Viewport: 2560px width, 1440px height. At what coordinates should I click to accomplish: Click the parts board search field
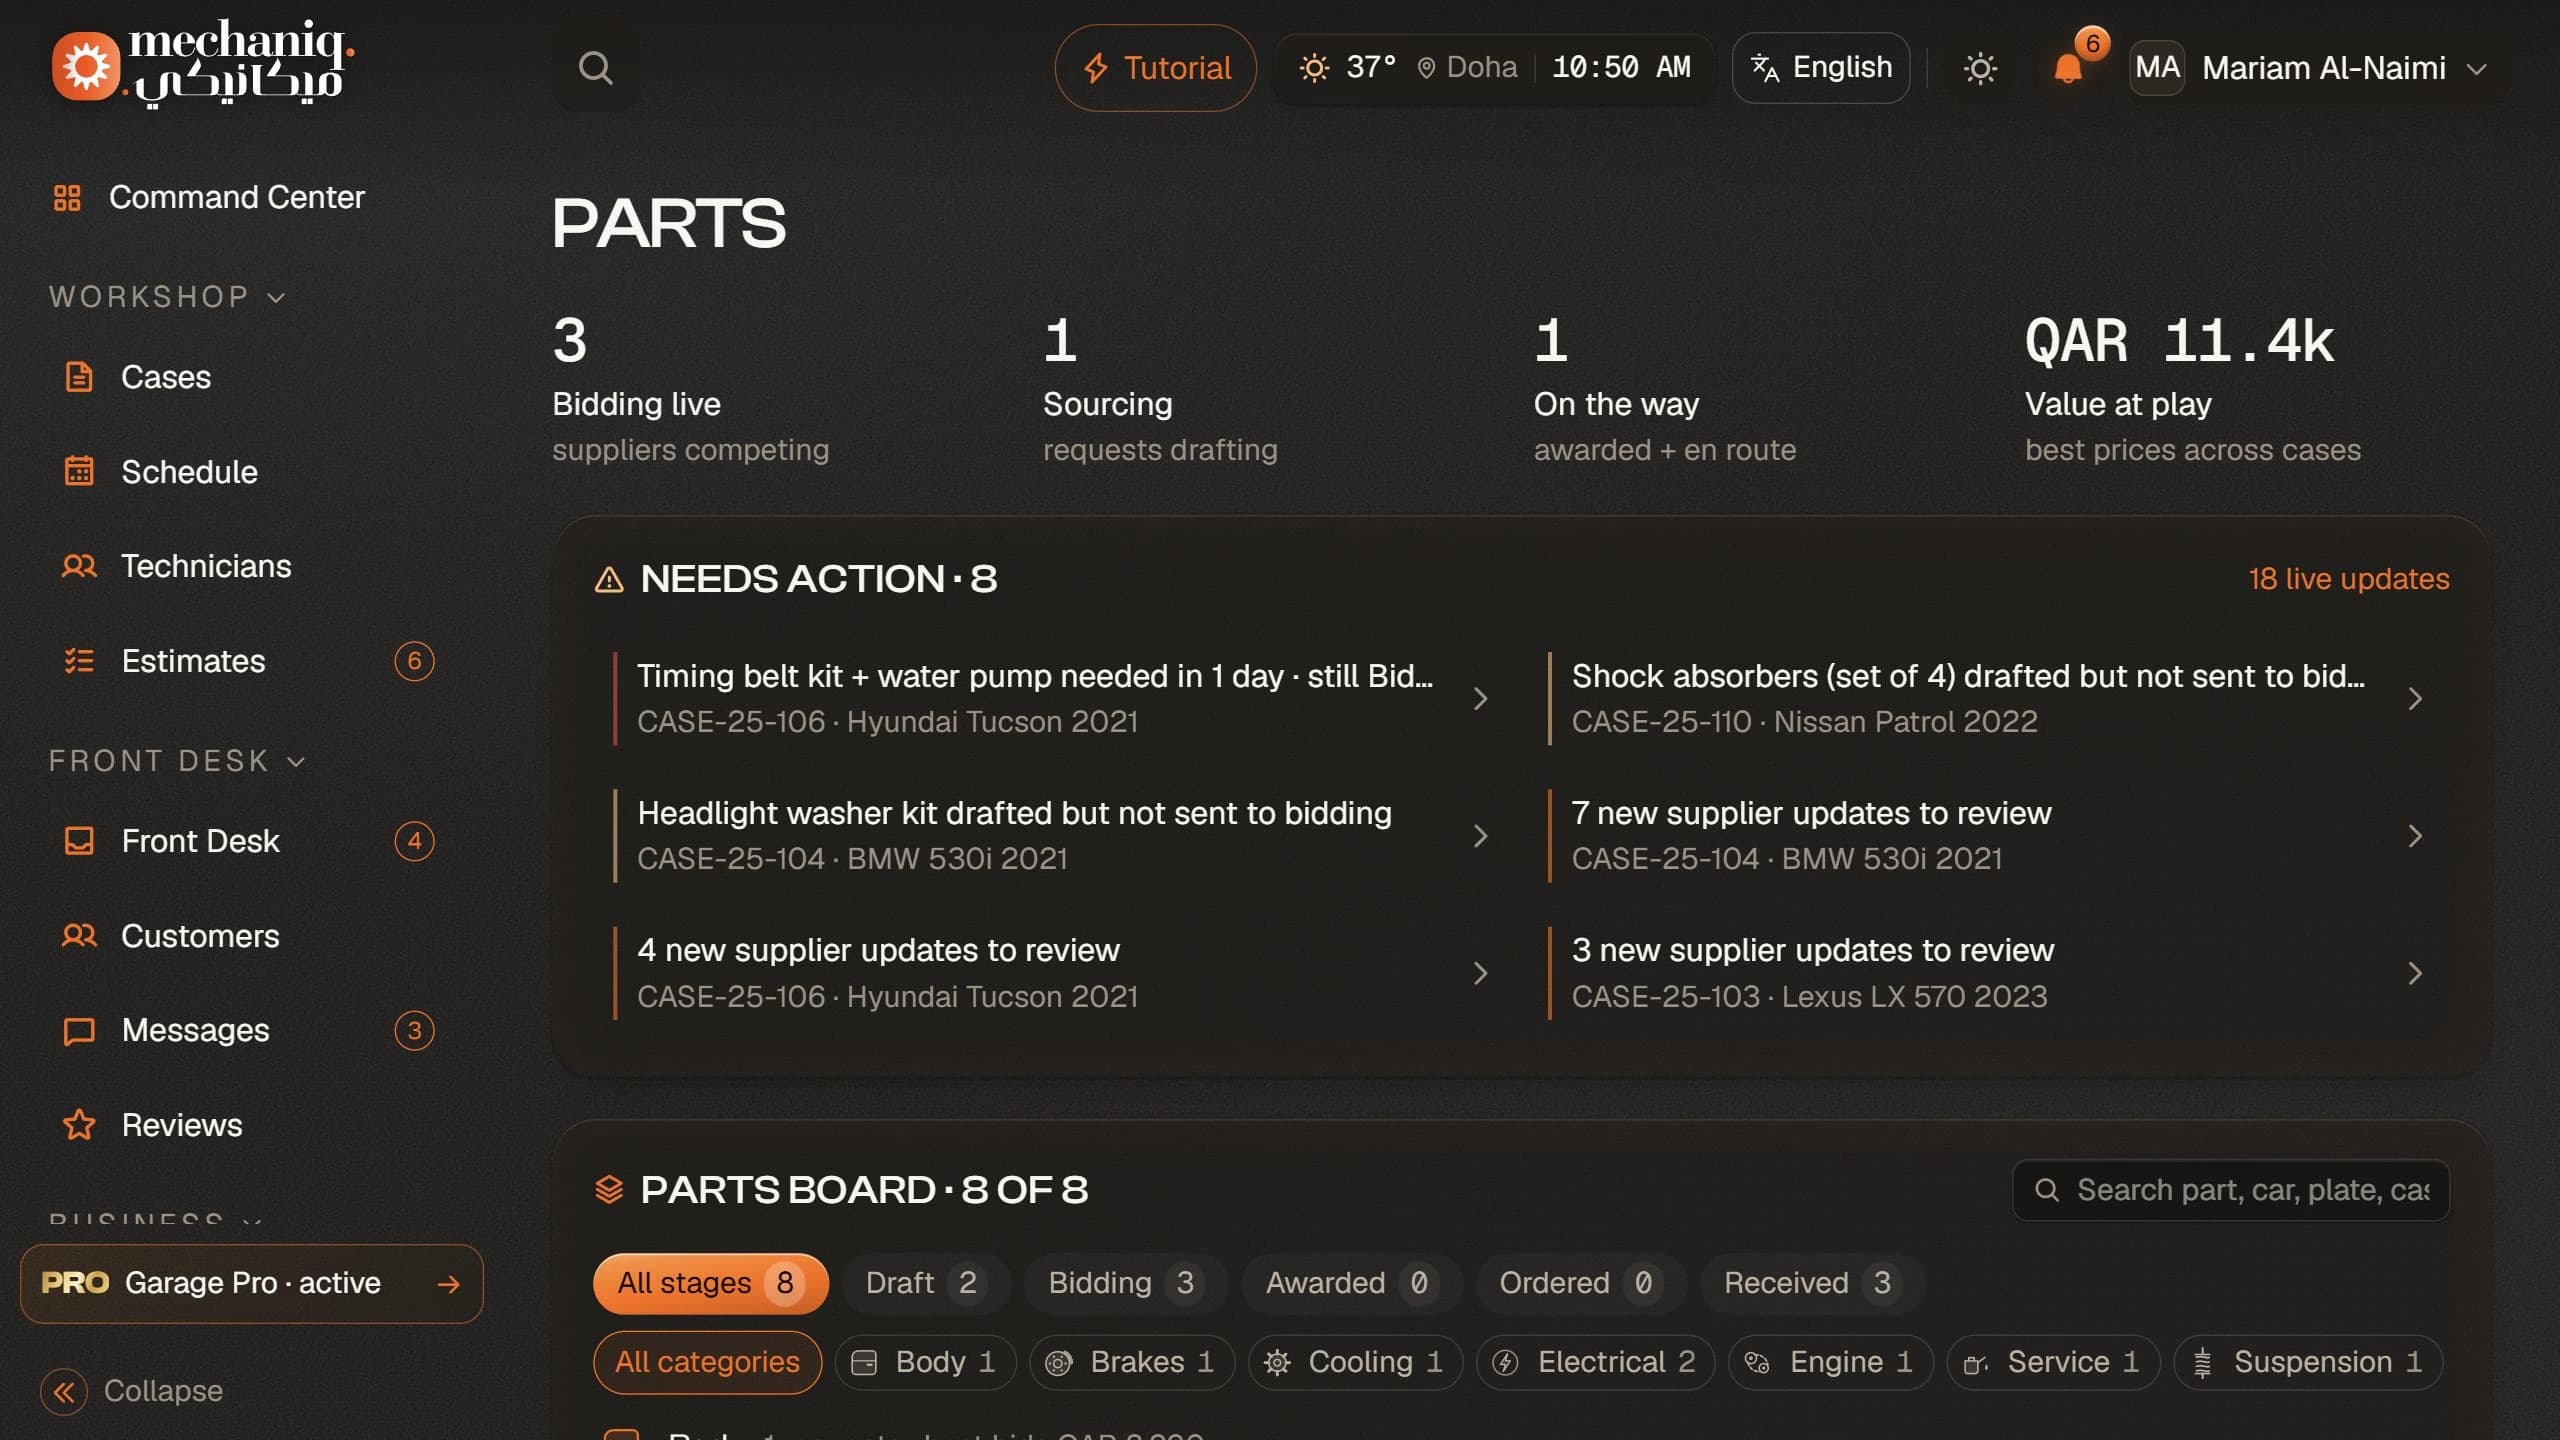(x=2231, y=1190)
